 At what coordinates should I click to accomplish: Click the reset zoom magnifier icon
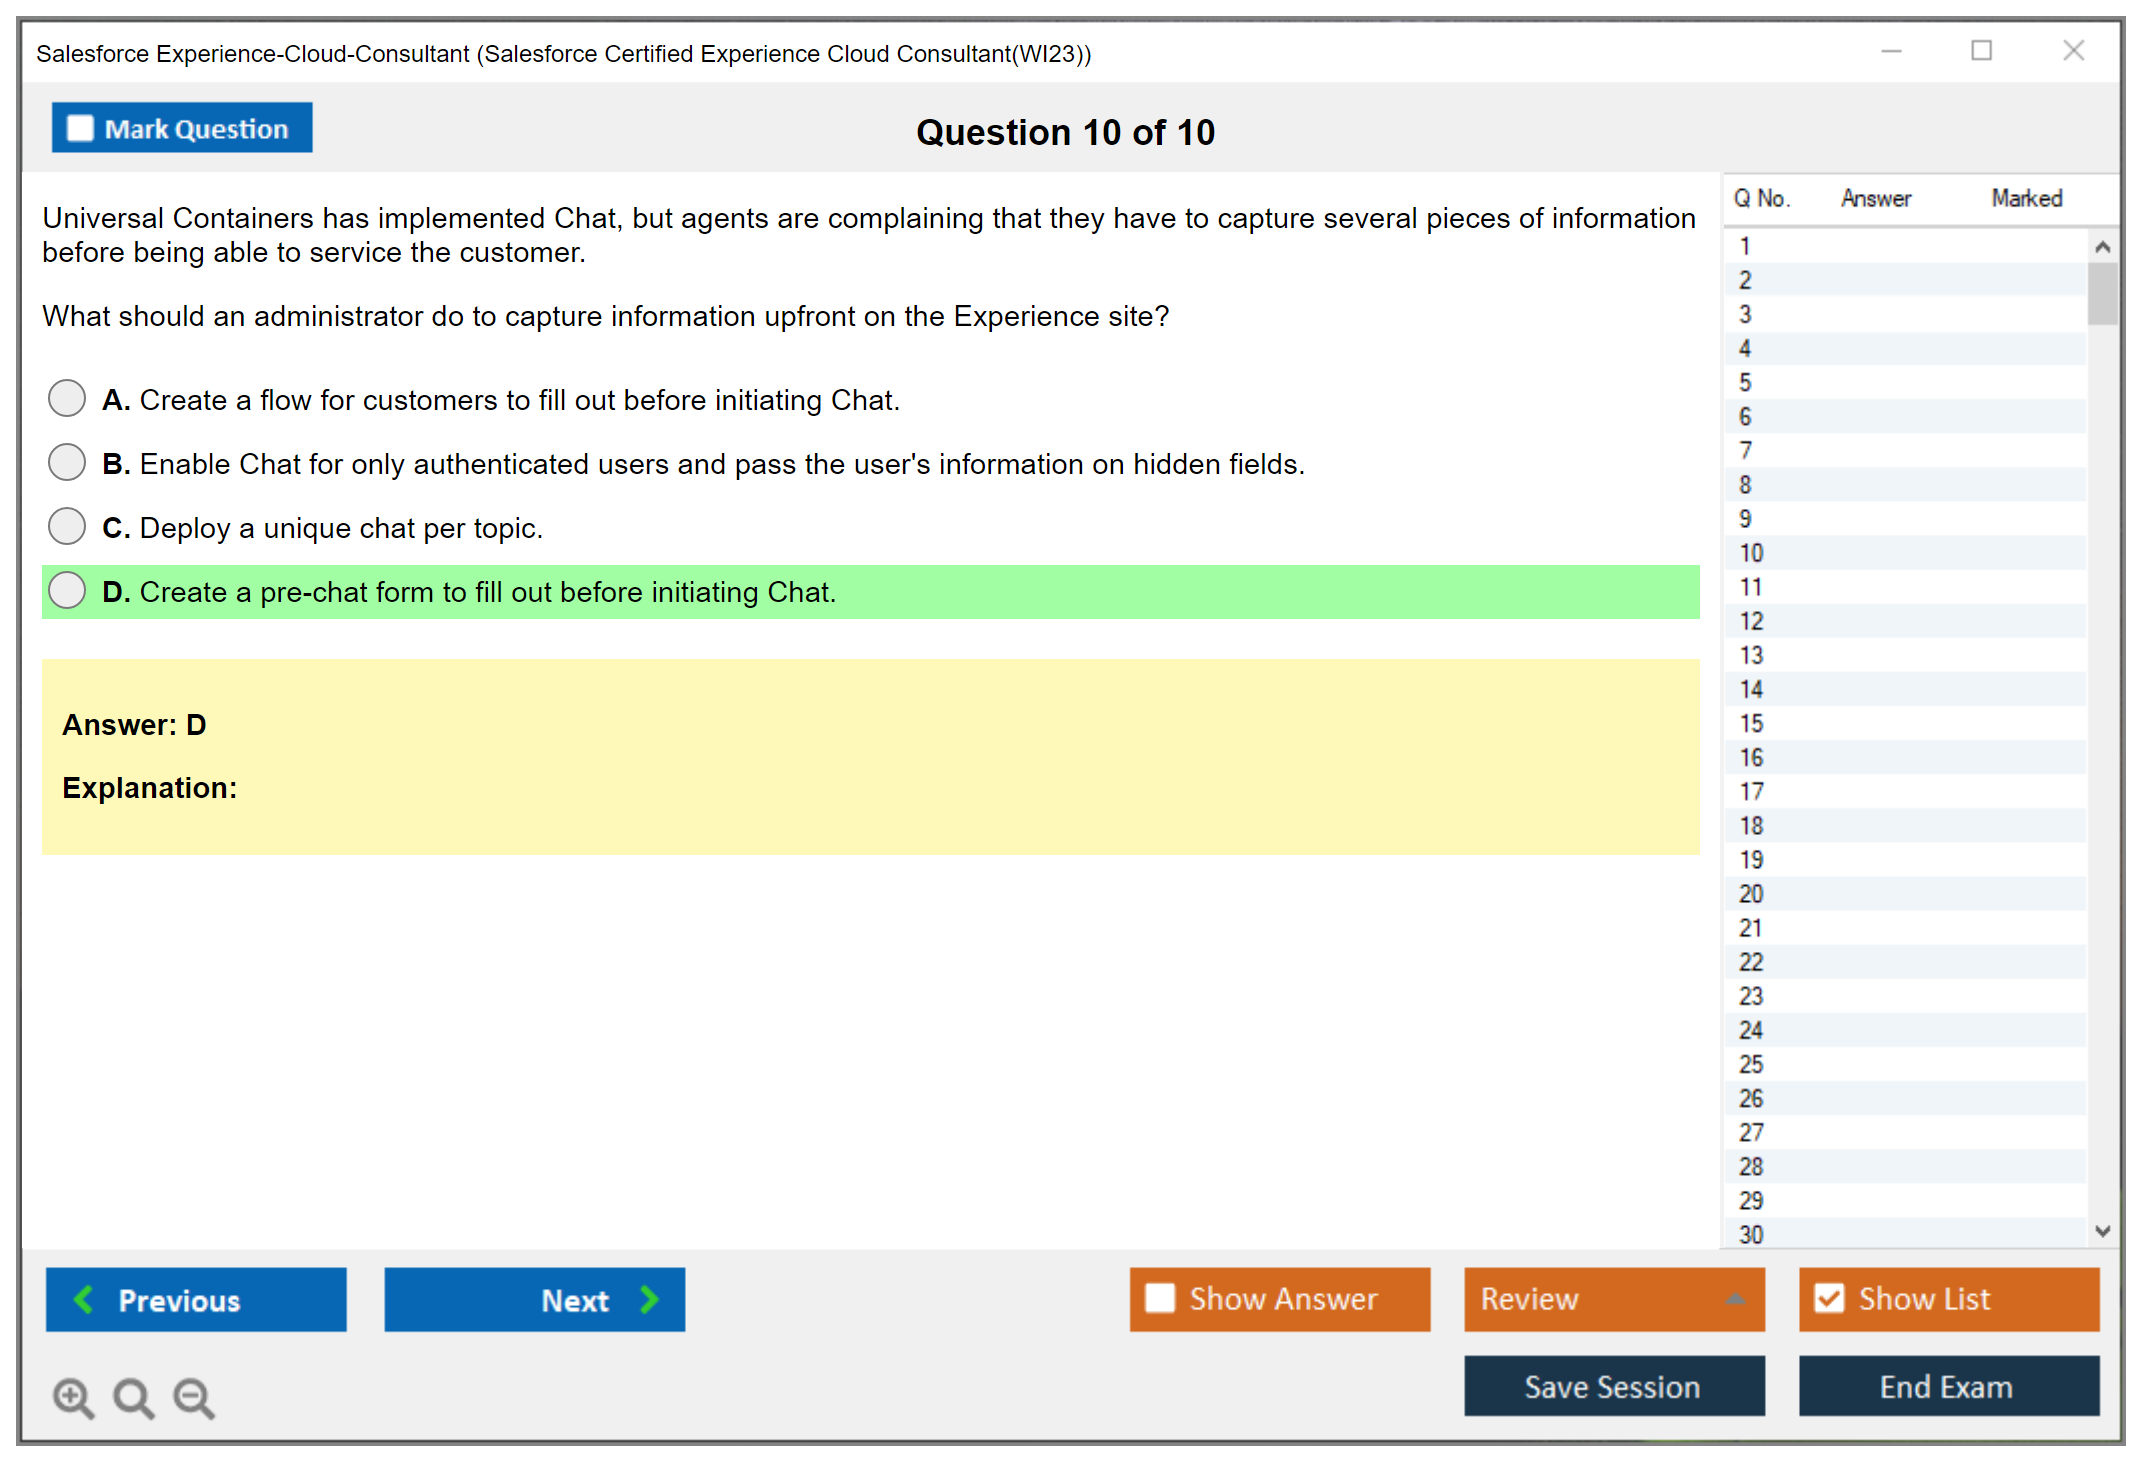pos(133,1397)
